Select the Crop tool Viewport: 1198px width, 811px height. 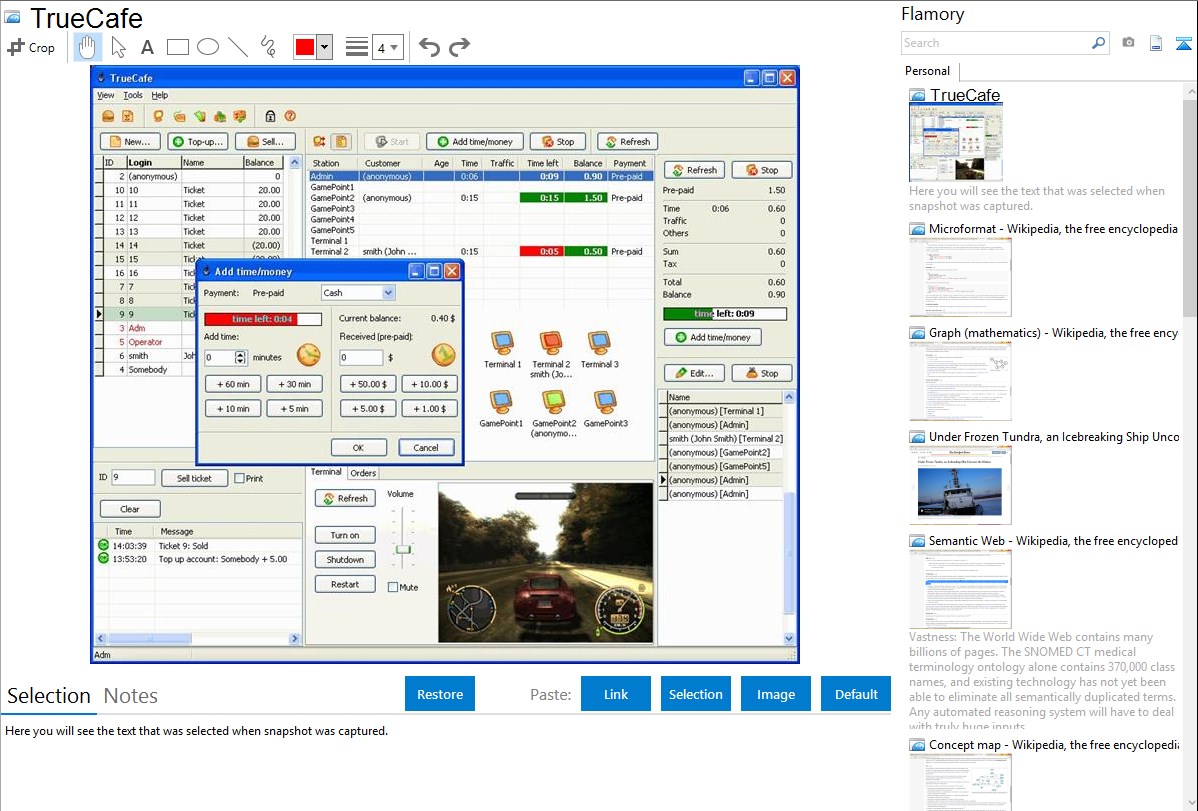31,47
